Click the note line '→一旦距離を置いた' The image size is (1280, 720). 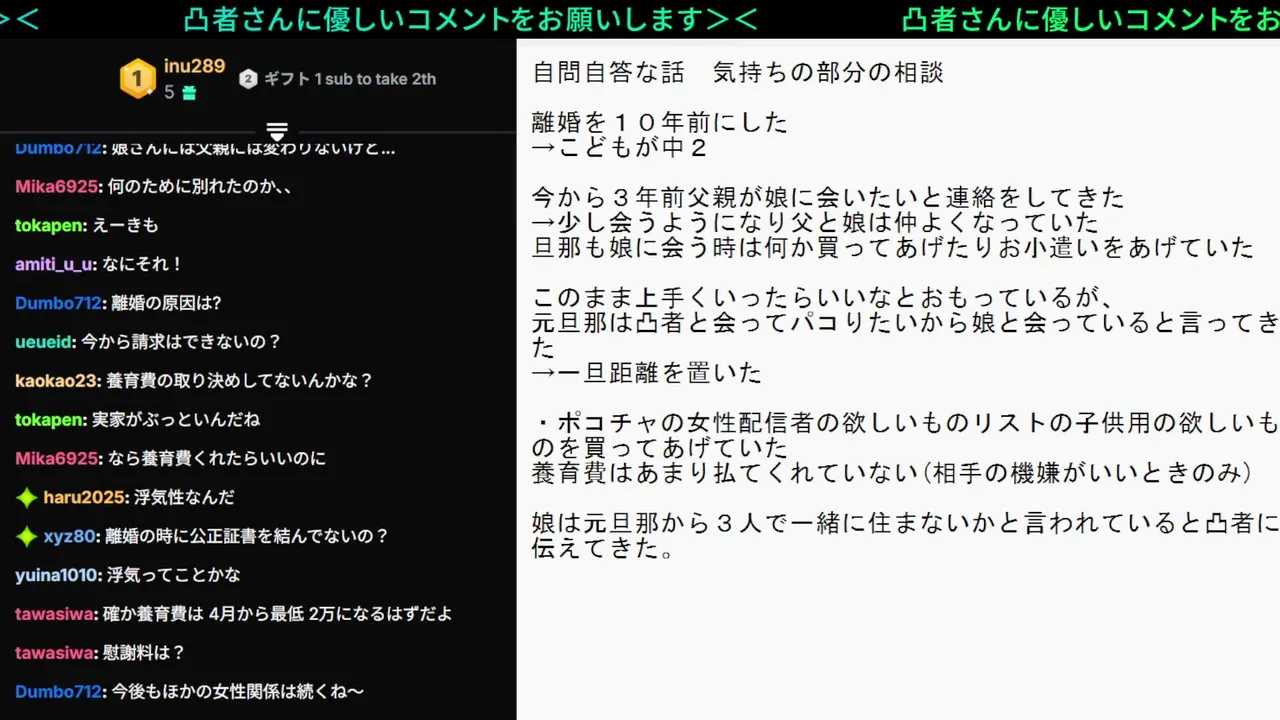(646, 373)
